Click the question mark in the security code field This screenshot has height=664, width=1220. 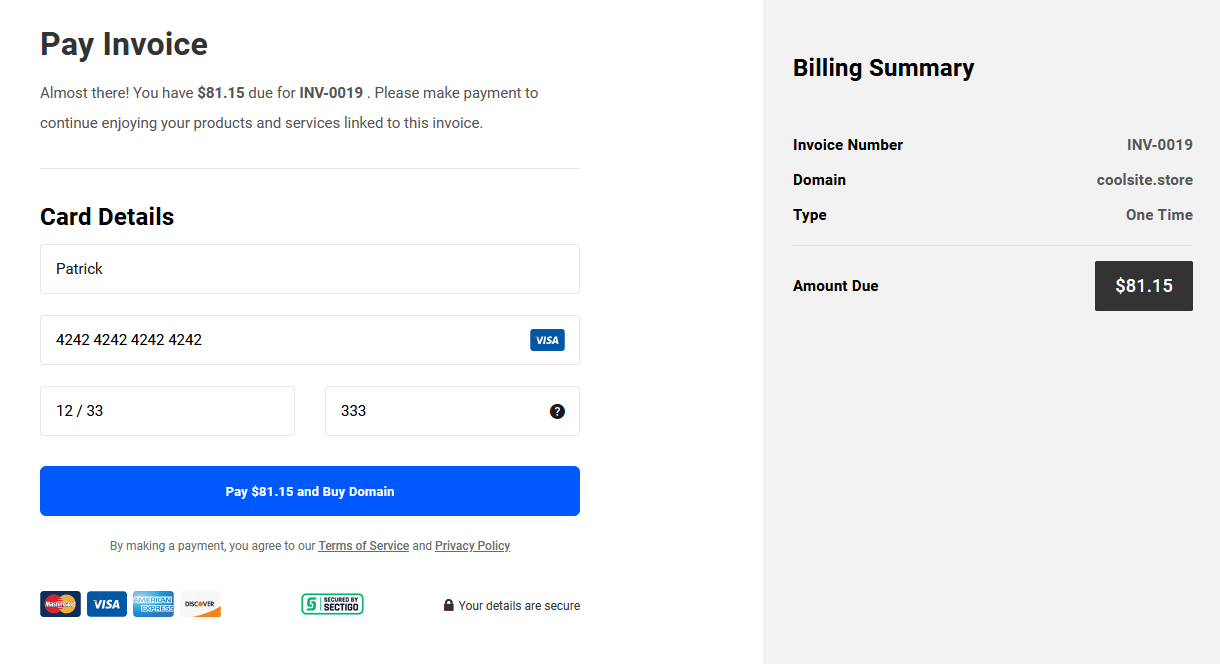(x=557, y=411)
